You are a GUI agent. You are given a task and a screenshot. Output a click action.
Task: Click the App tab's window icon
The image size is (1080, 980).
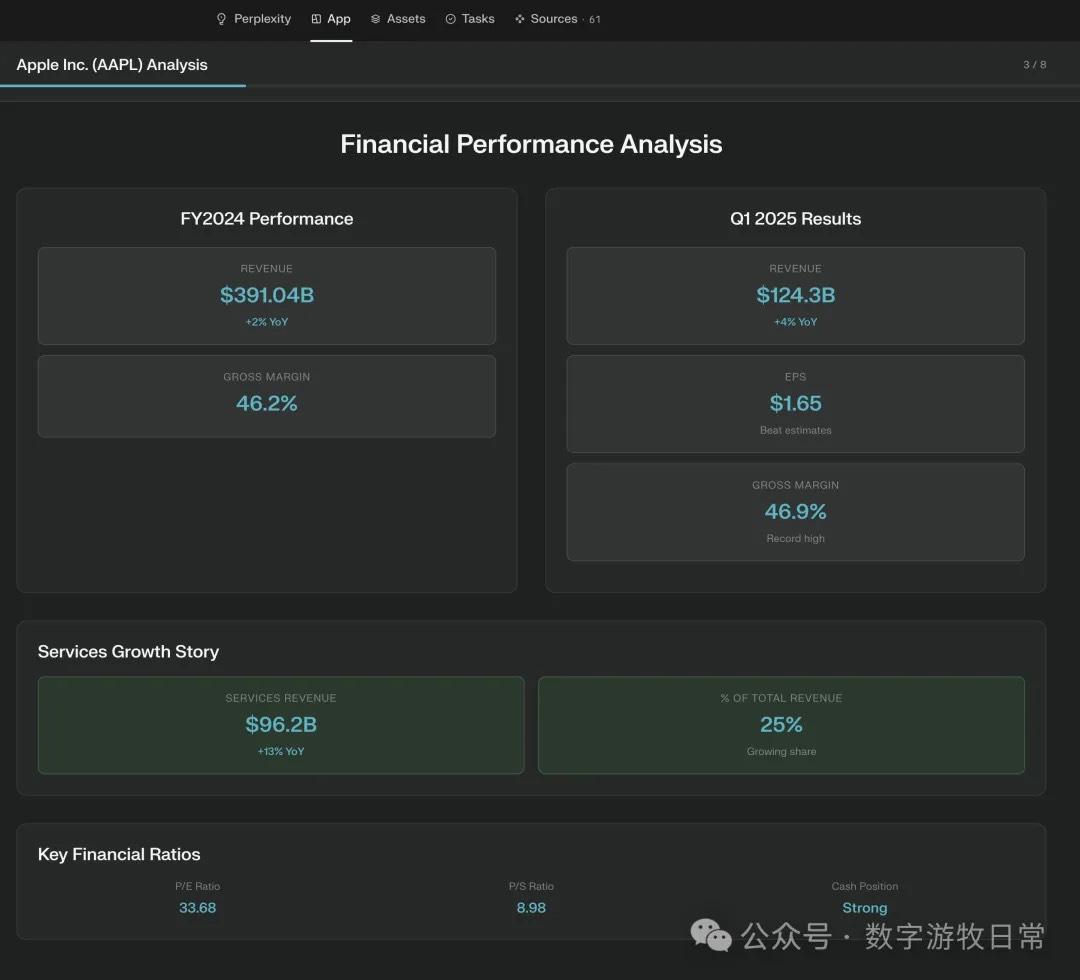[316, 19]
